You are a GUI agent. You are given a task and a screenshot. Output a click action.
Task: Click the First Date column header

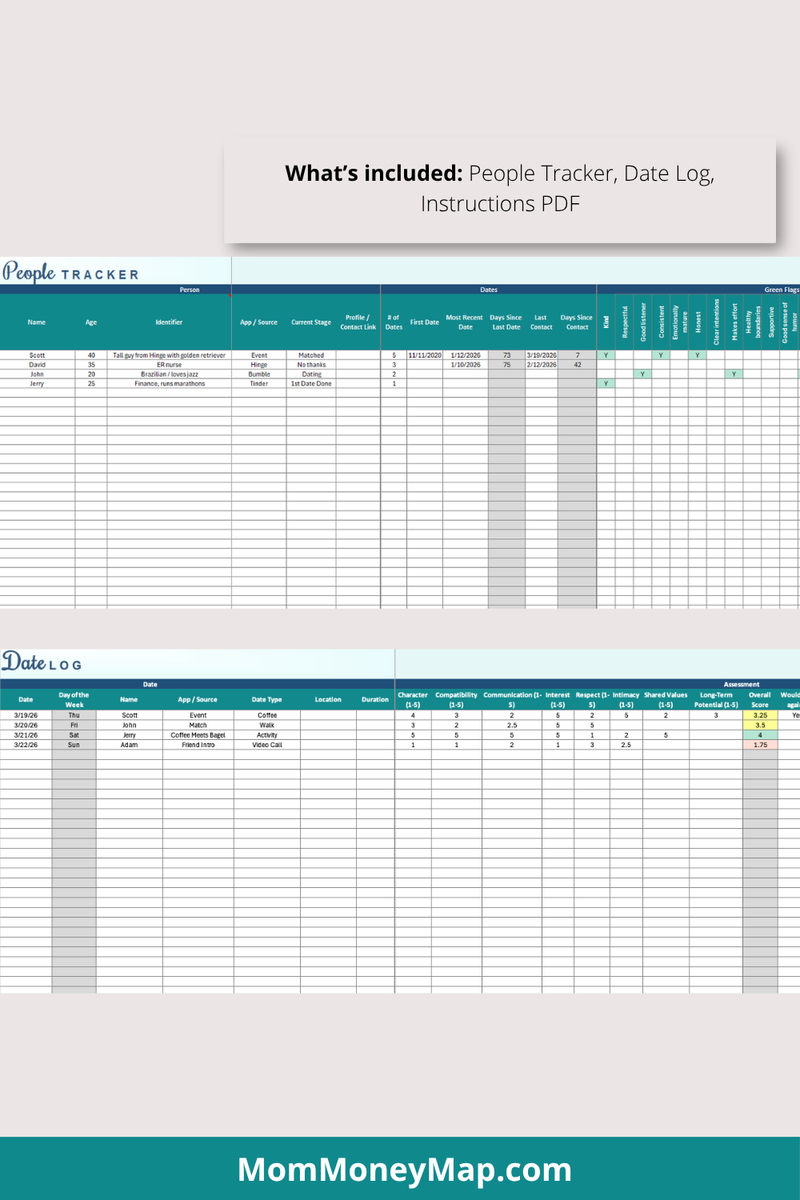(424, 322)
